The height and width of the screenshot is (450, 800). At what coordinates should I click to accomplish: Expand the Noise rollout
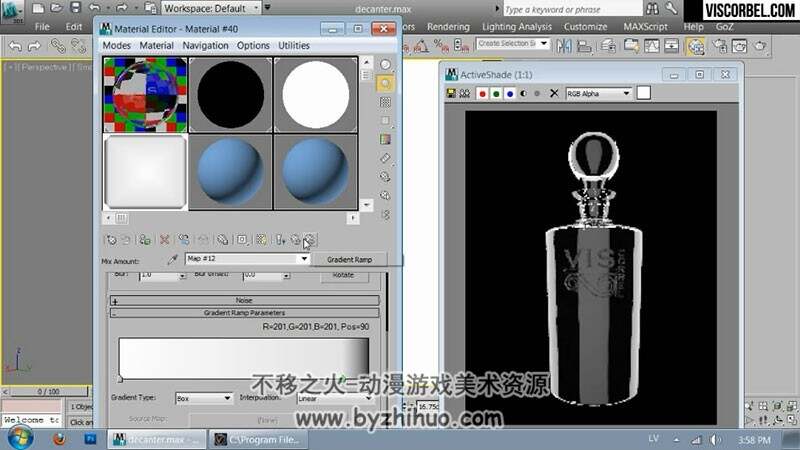(x=244, y=301)
